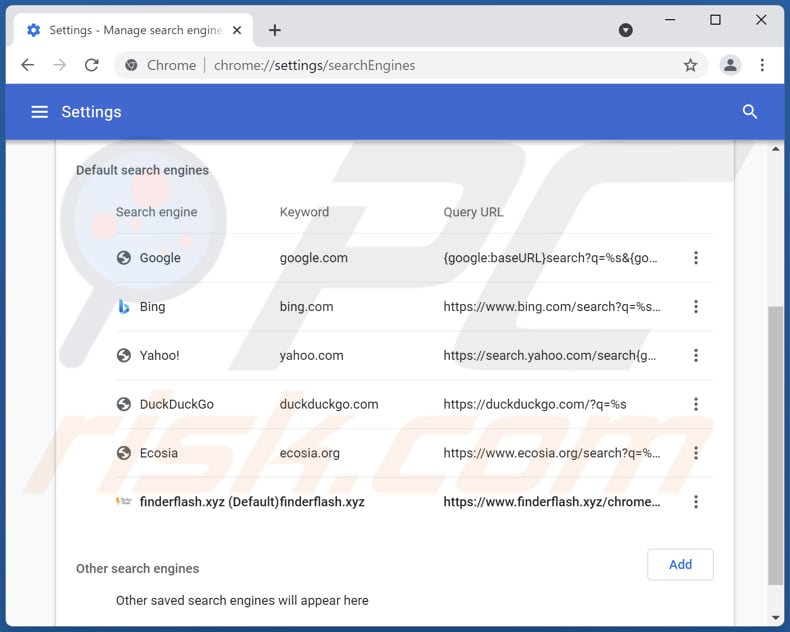Open a new tab with the plus button
This screenshot has height=632, width=790.
click(x=275, y=30)
